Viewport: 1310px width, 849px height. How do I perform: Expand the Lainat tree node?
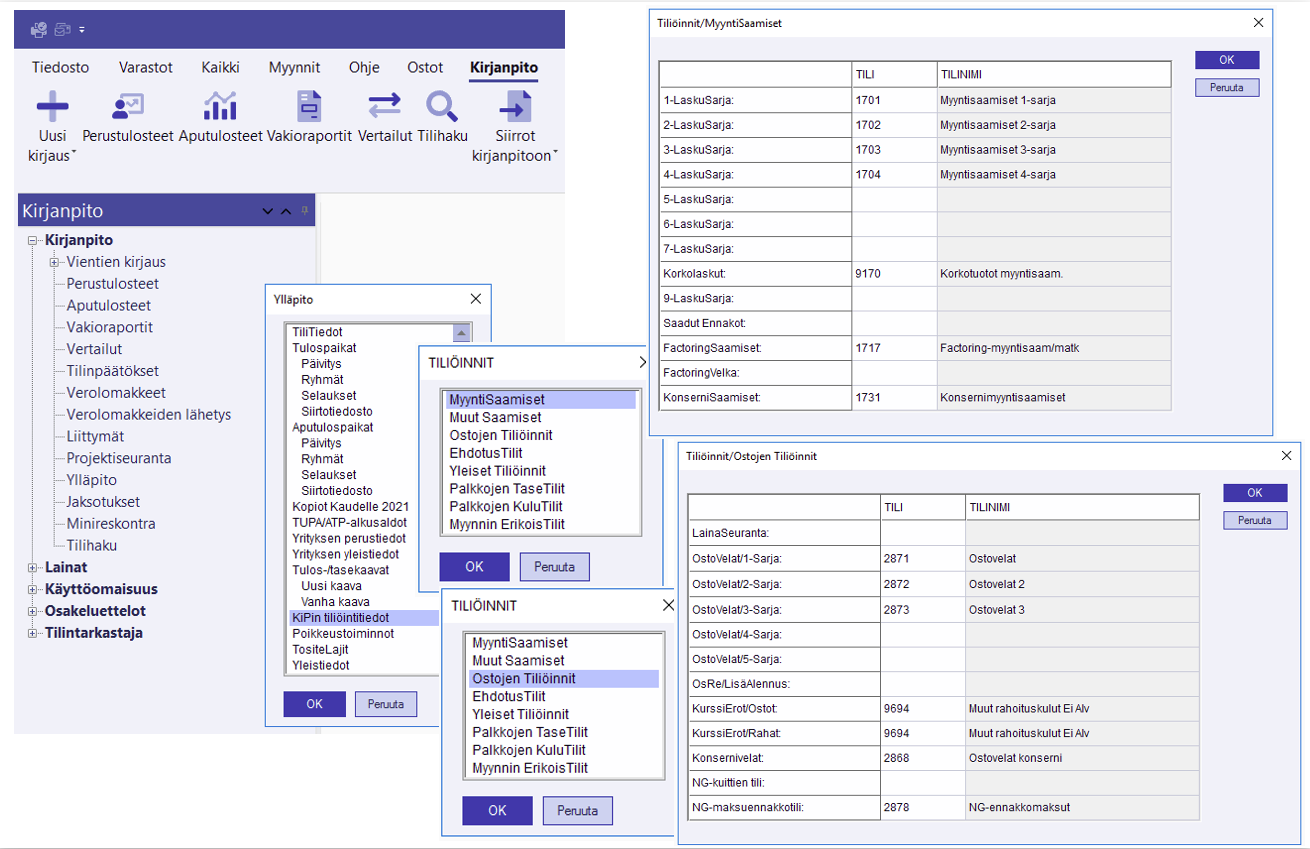(33, 567)
